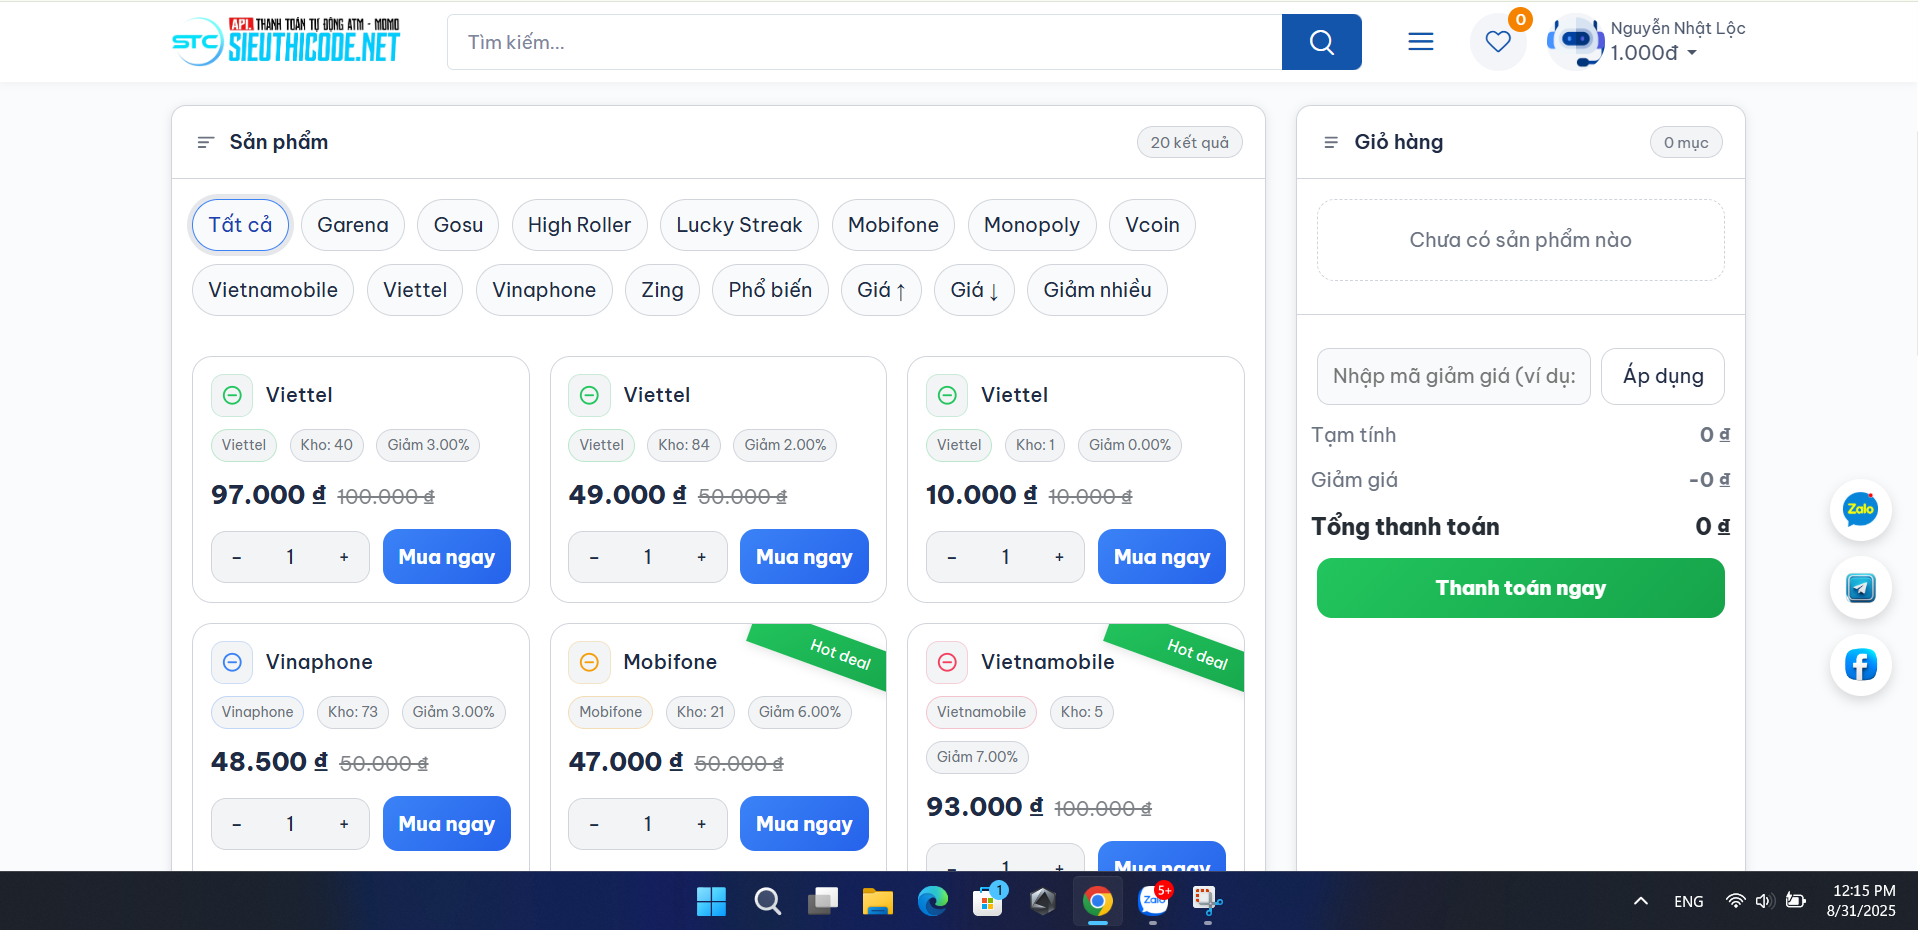Viewport: 1918px width, 930px height.
Task: Select the Garena category filter
Action: click(353, 225)
